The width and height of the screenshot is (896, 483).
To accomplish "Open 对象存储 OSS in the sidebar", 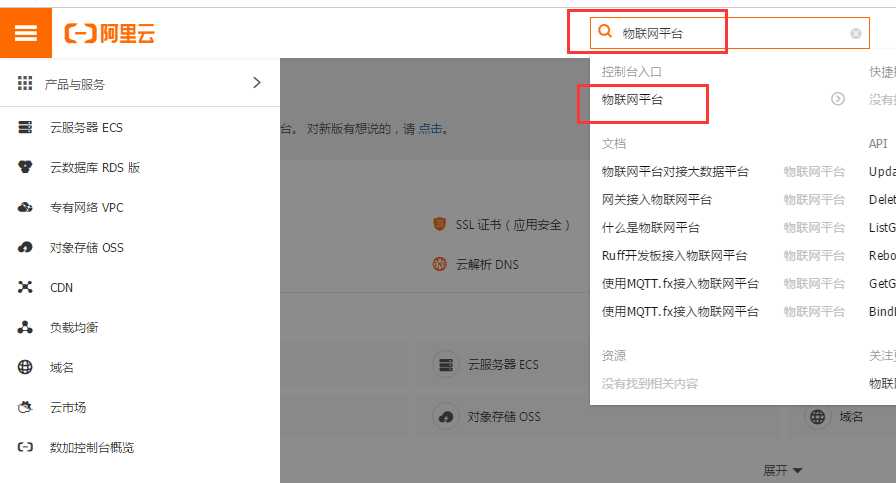I will [x=86, y=248].
